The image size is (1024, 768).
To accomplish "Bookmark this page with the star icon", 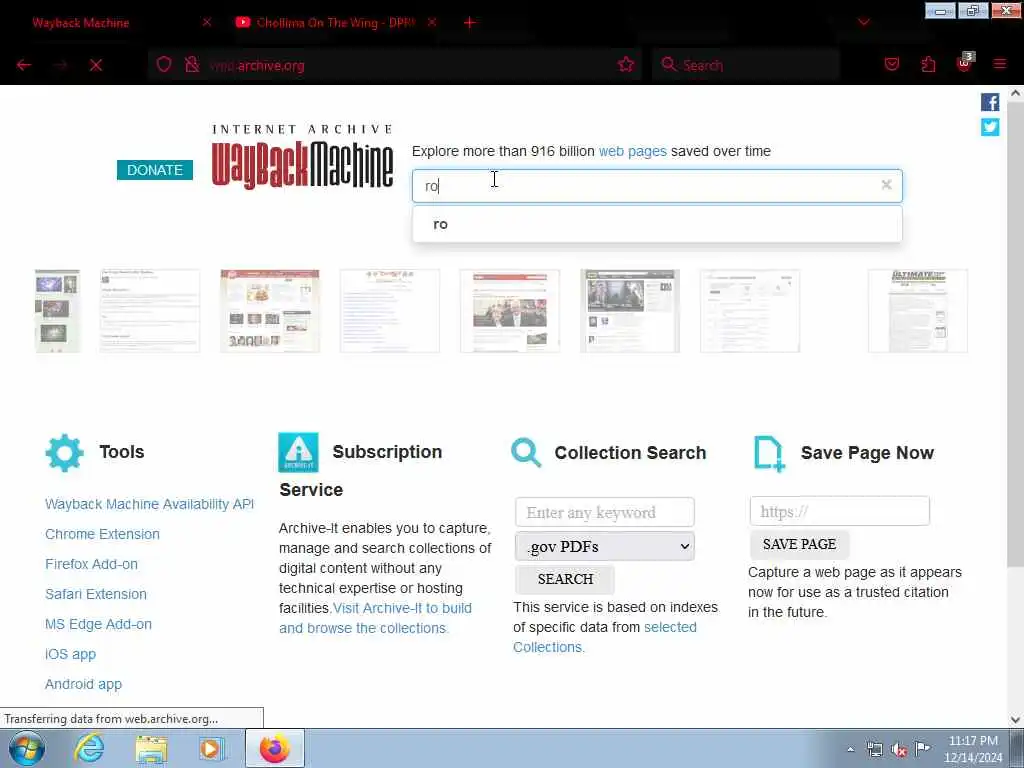I will click(x=626, y=65).
